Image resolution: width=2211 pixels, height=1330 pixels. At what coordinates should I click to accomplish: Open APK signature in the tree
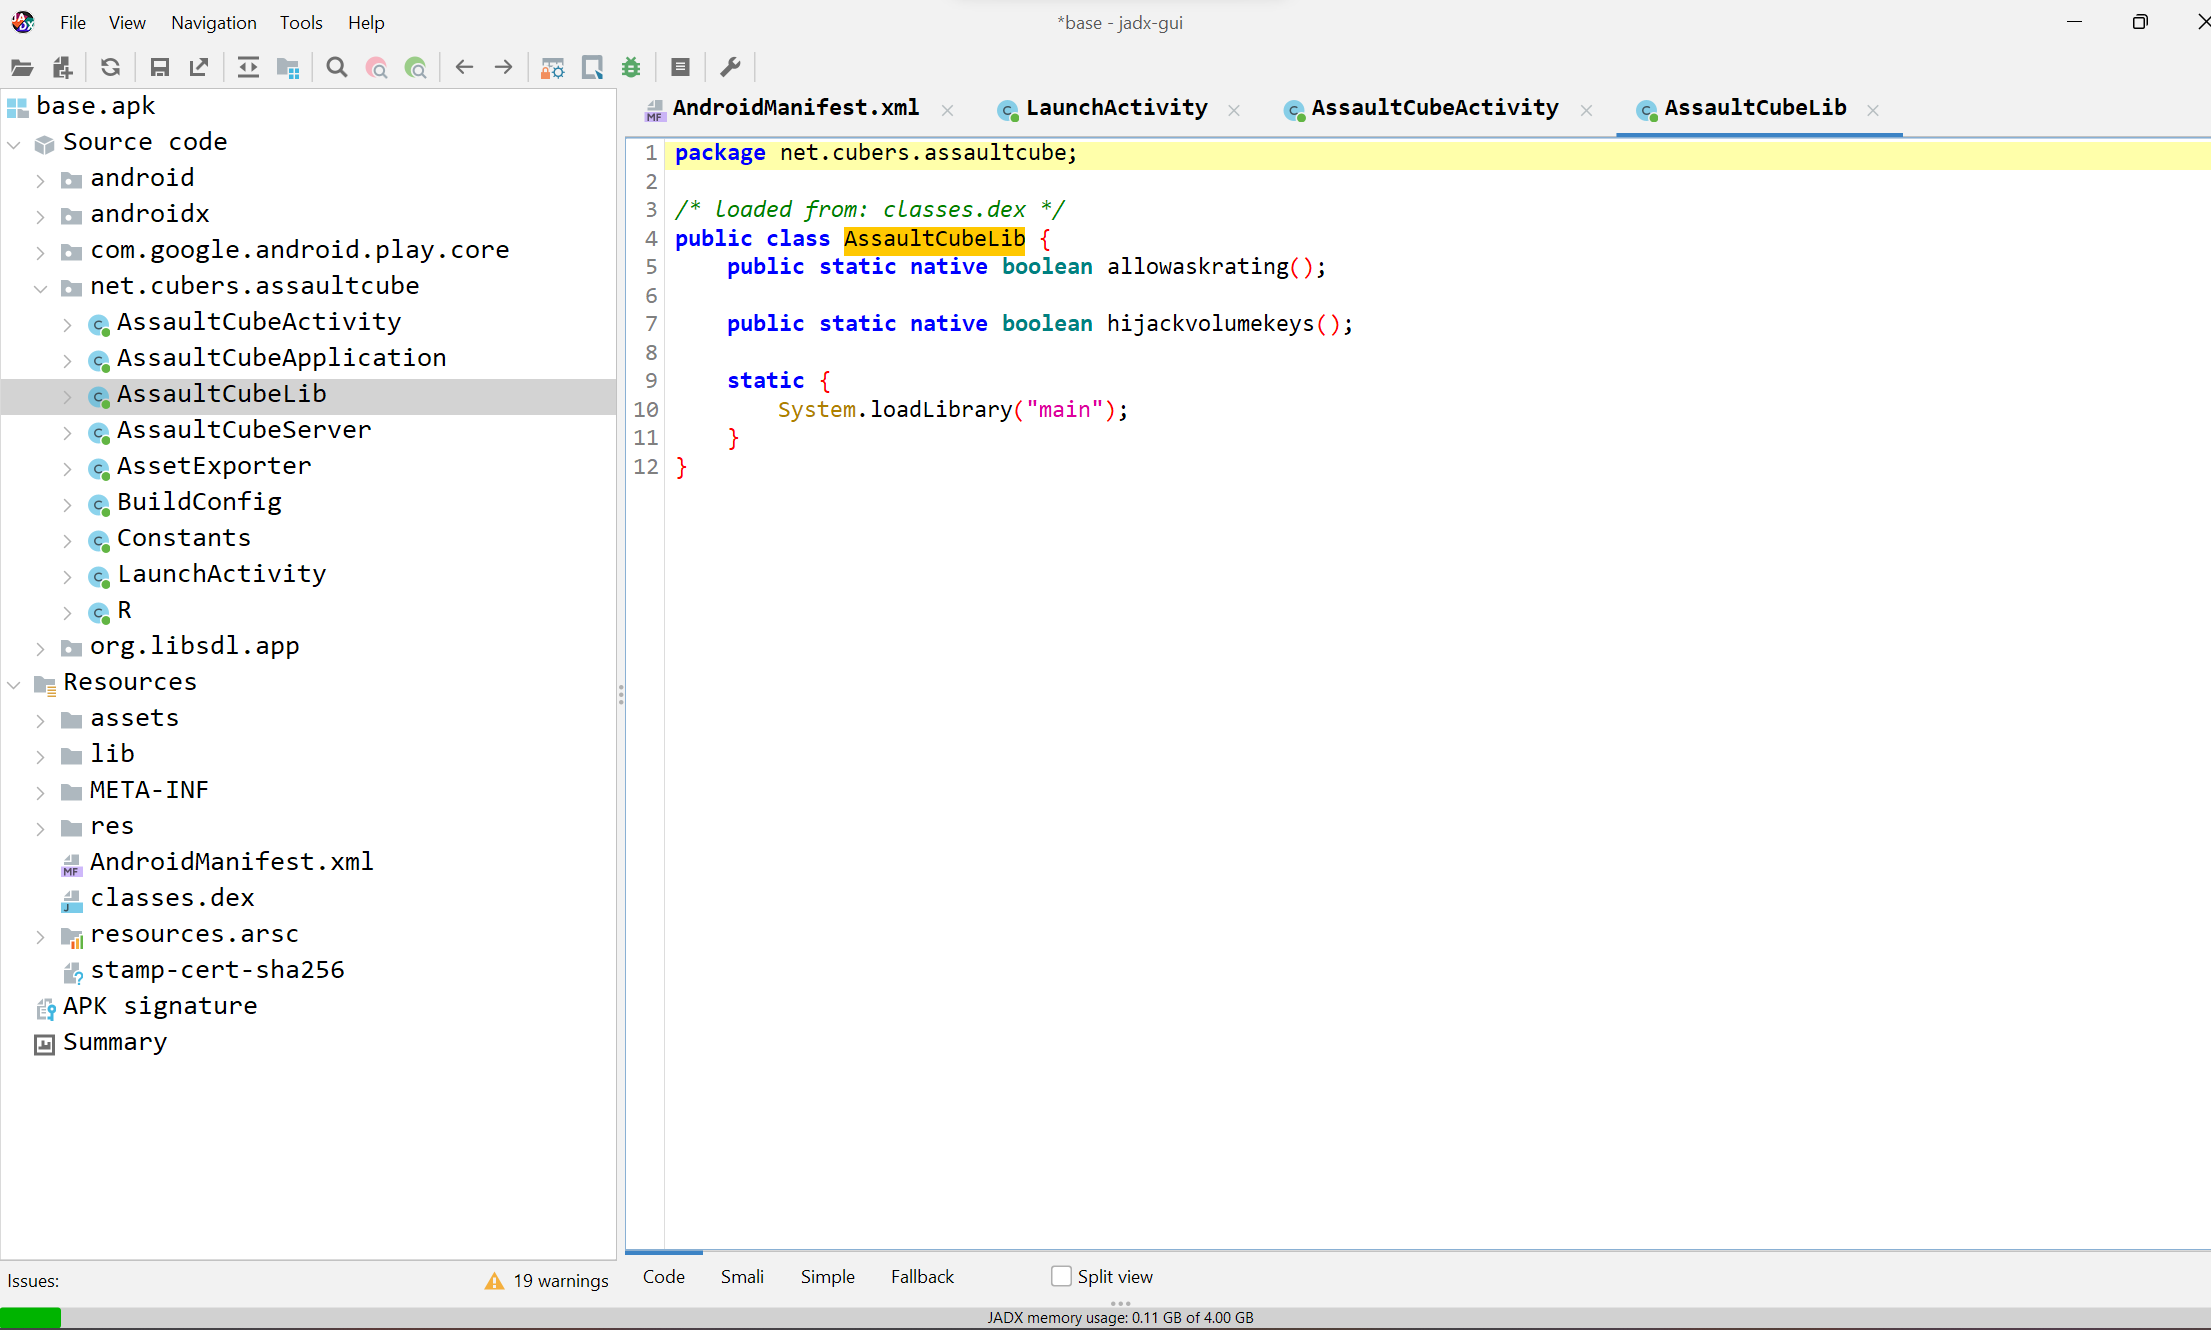pos(160,1006)
